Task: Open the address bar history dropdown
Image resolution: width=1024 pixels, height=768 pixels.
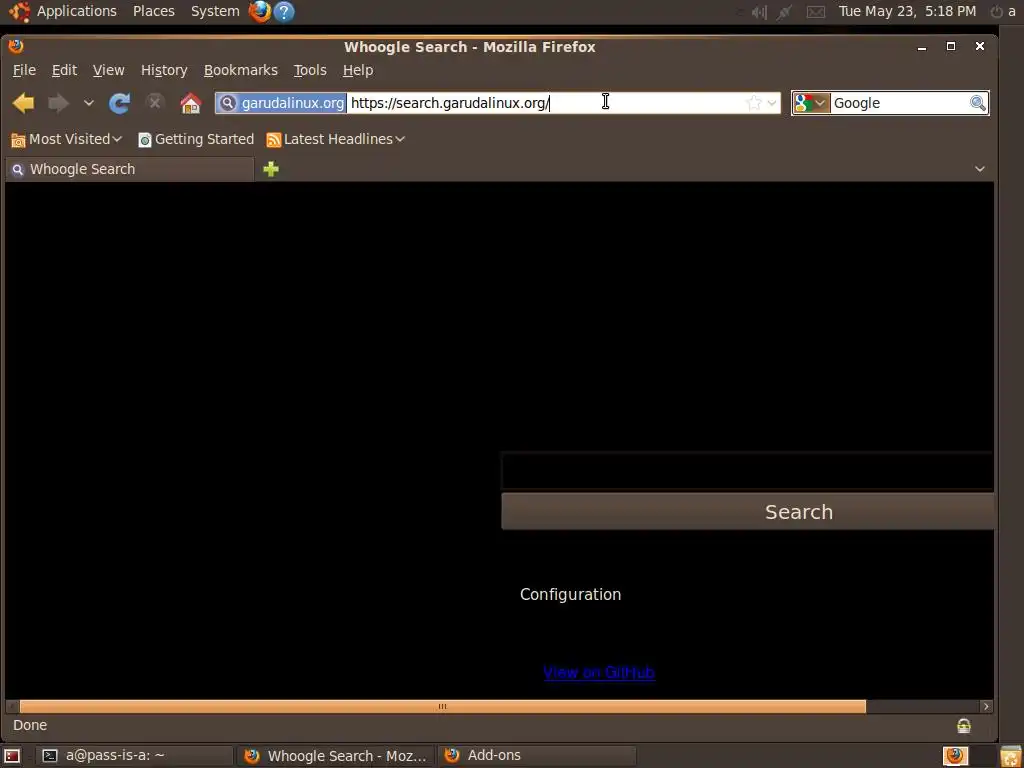Action: point(772,103)
